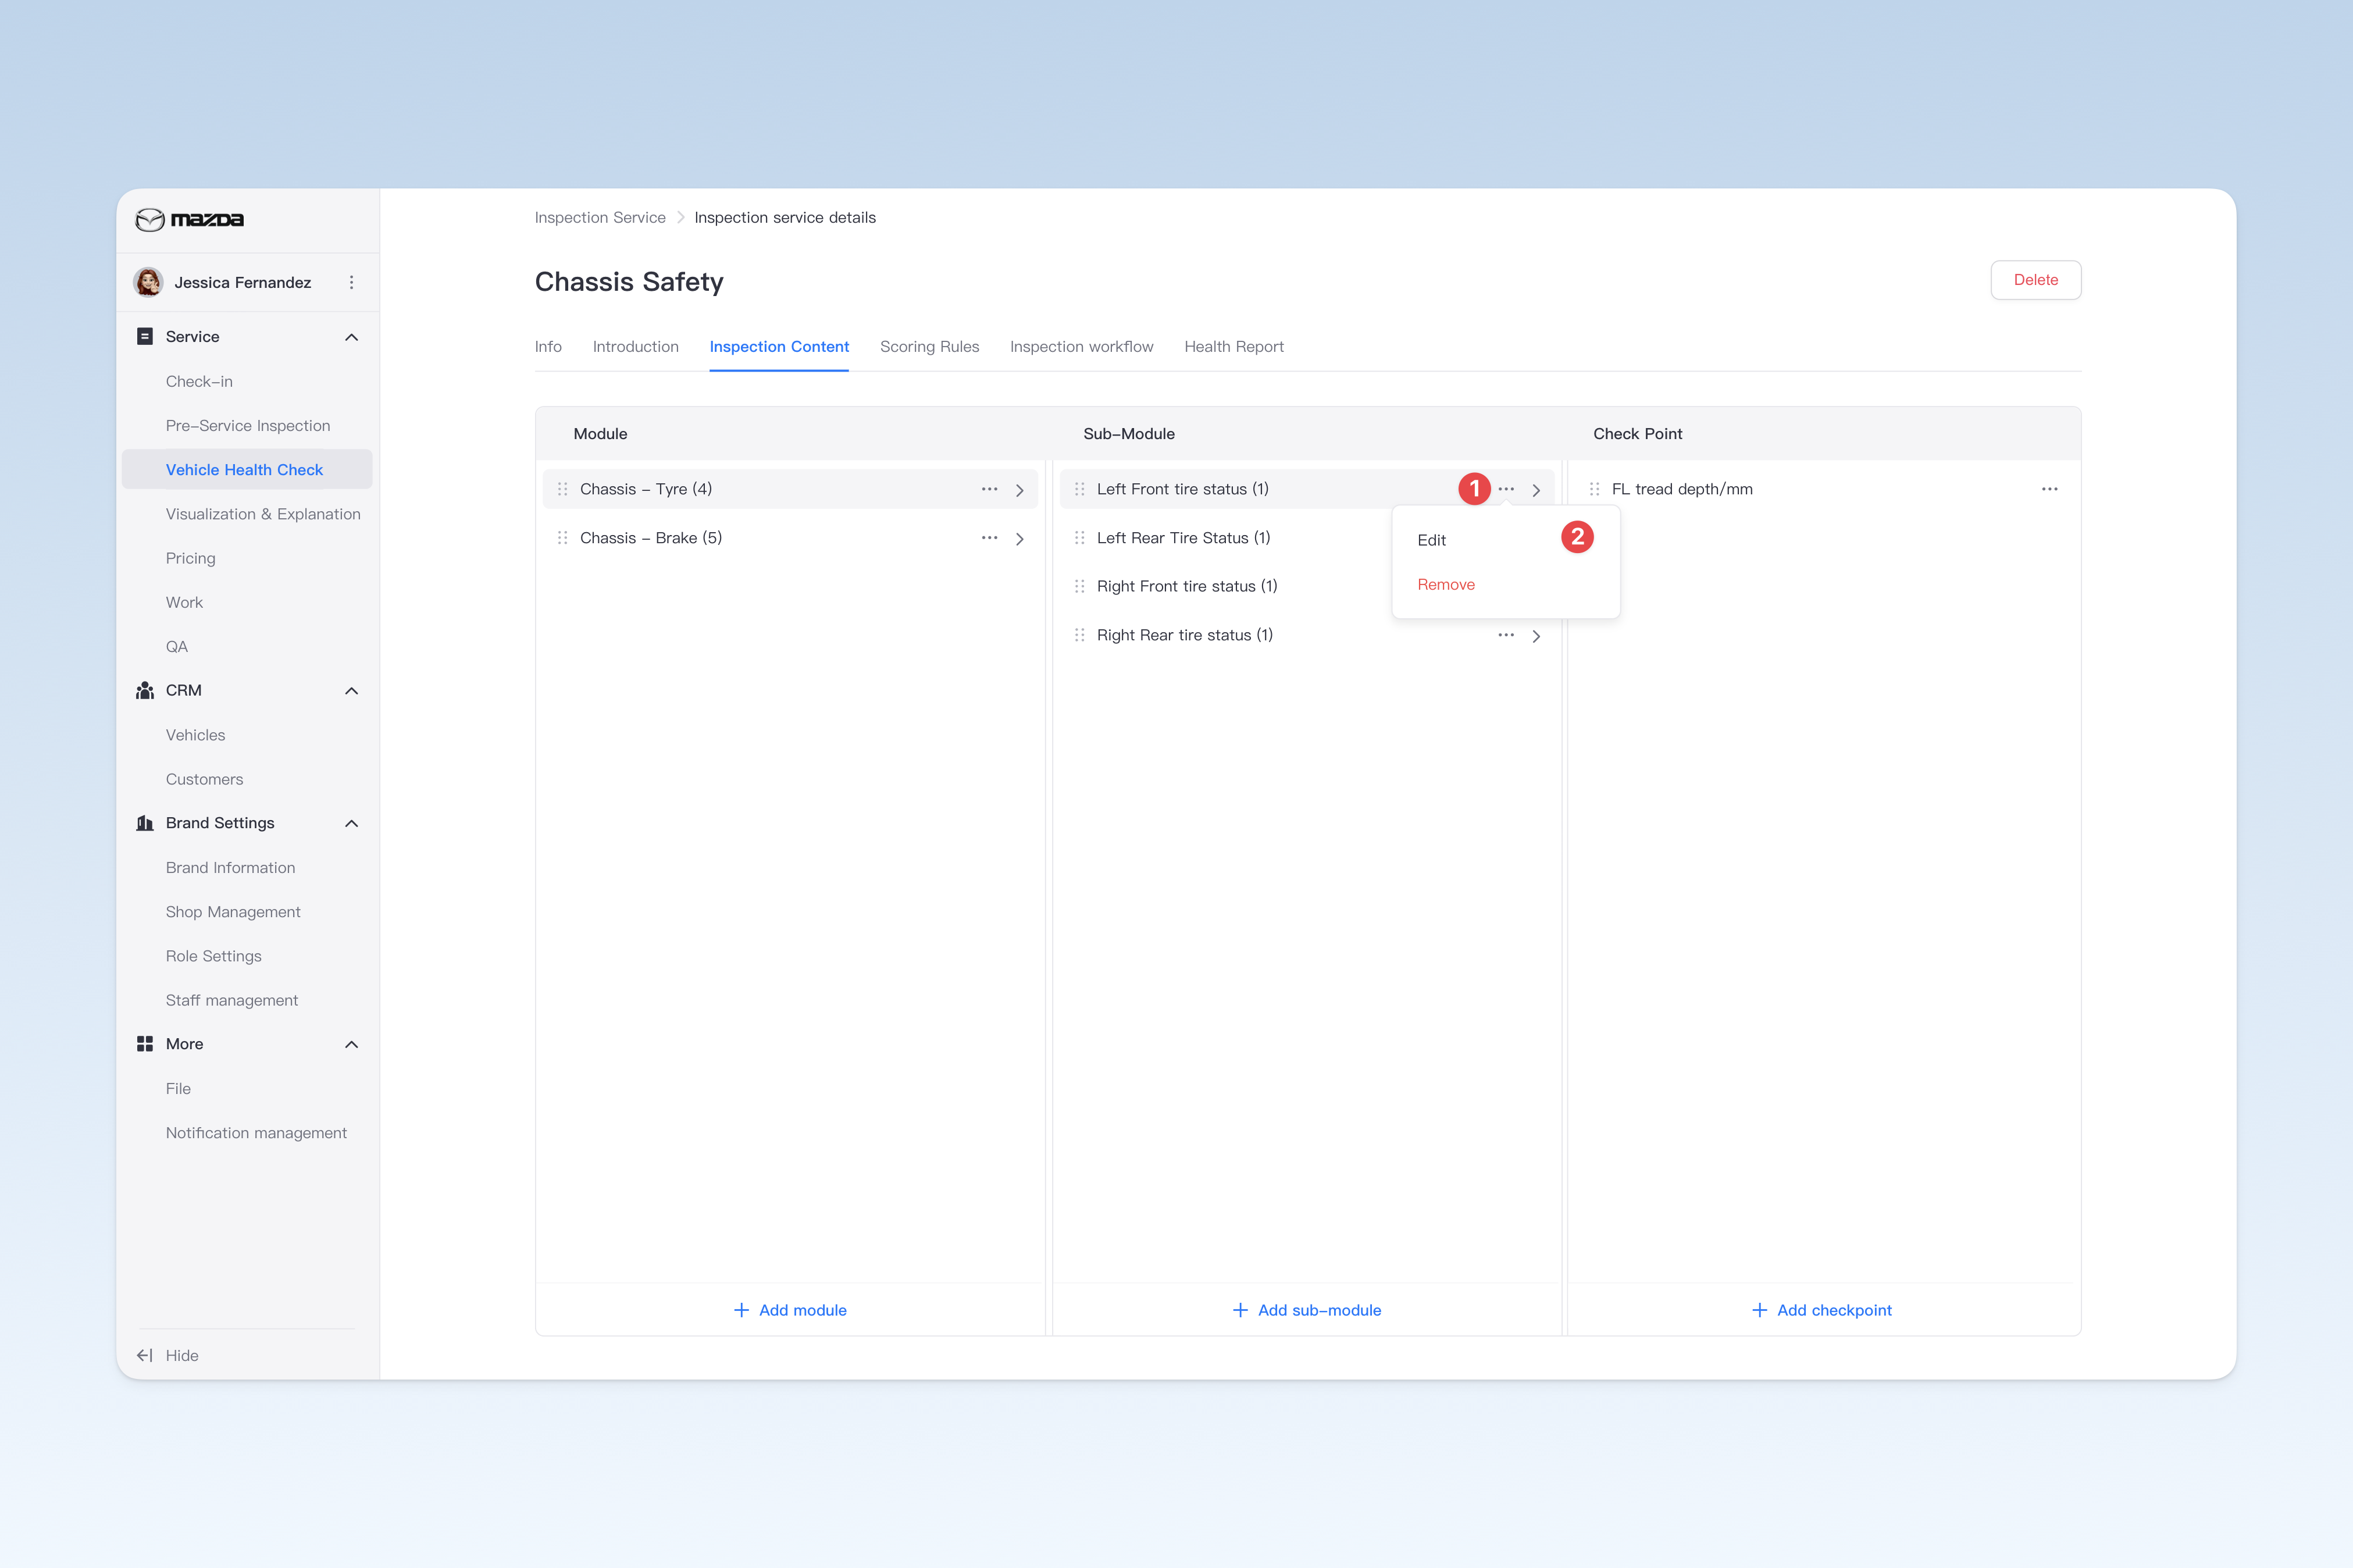This screenshot has height=1568, width=2353.
Task: Grab drag handle of FL tread depth/mm
Action: (1594, 489)
